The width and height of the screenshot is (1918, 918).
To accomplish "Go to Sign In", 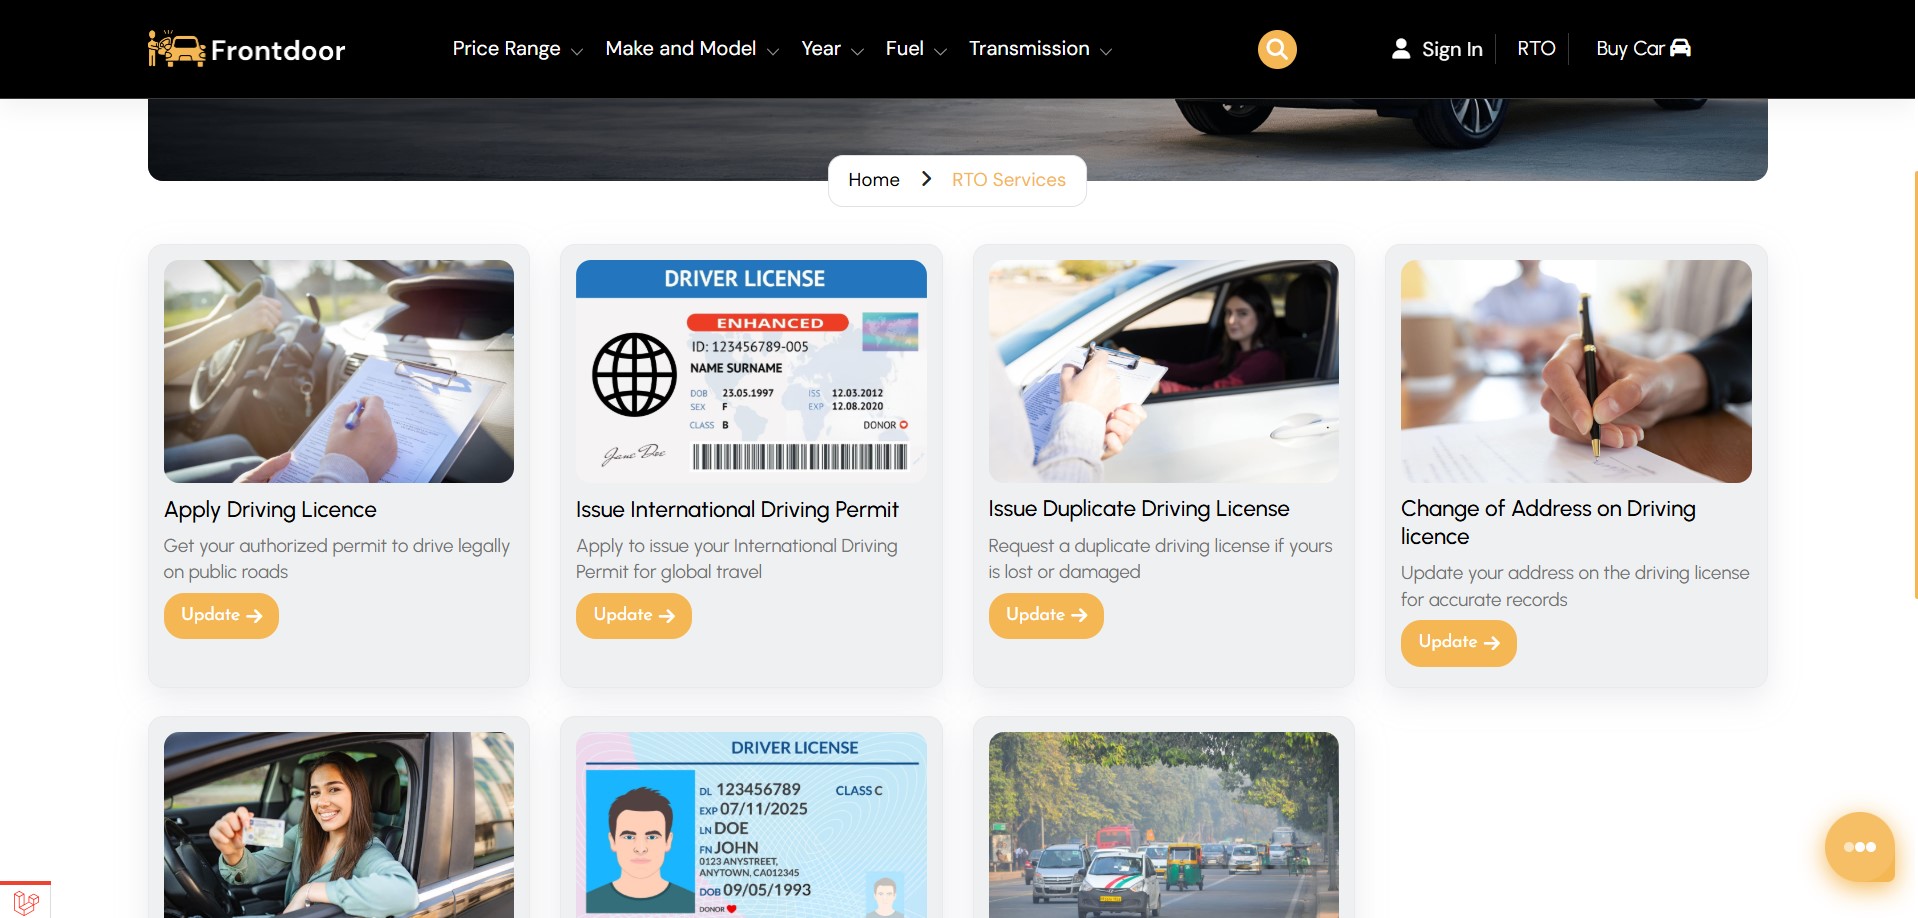I will pyautogui.click(x=1451, y=49).
